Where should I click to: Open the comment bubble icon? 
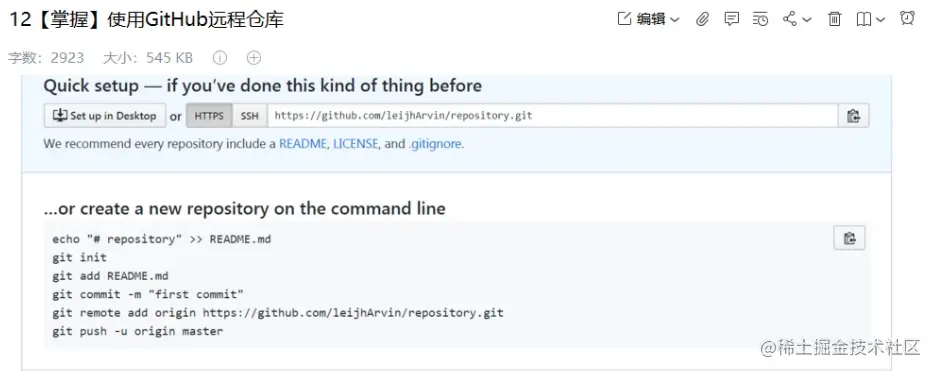(731, 19)
